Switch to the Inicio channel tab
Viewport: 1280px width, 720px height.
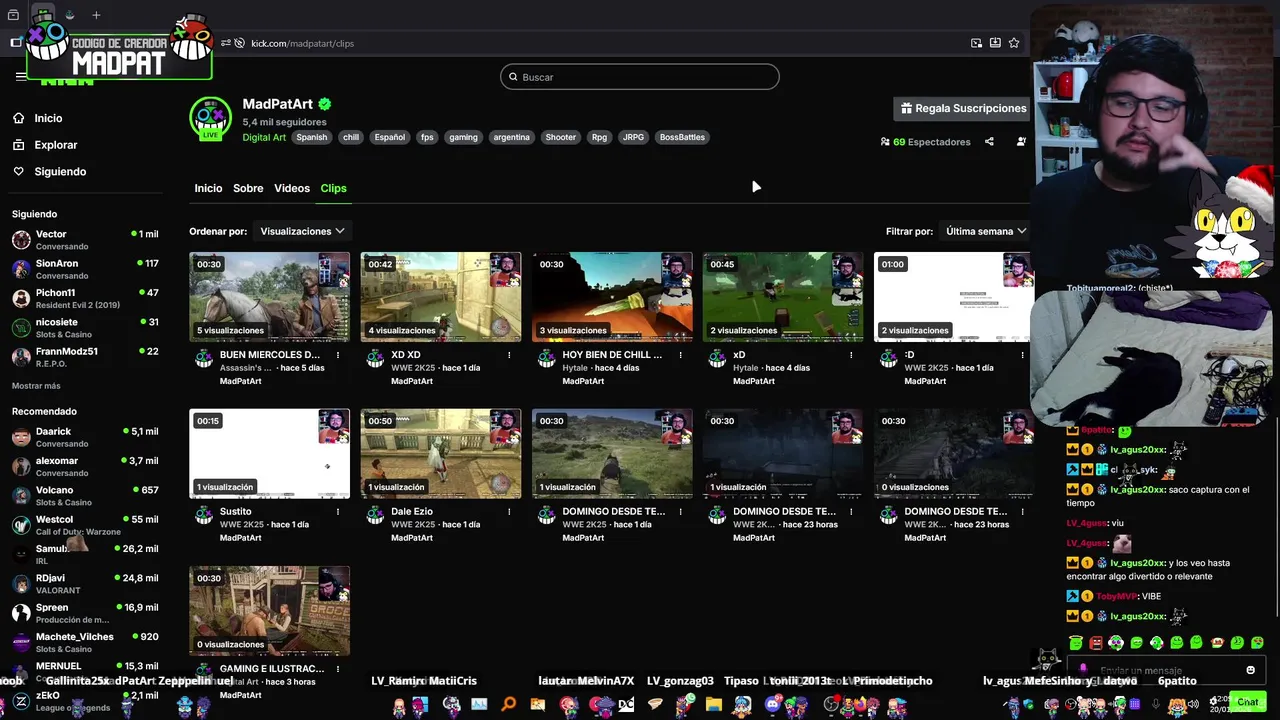point(208,188)
